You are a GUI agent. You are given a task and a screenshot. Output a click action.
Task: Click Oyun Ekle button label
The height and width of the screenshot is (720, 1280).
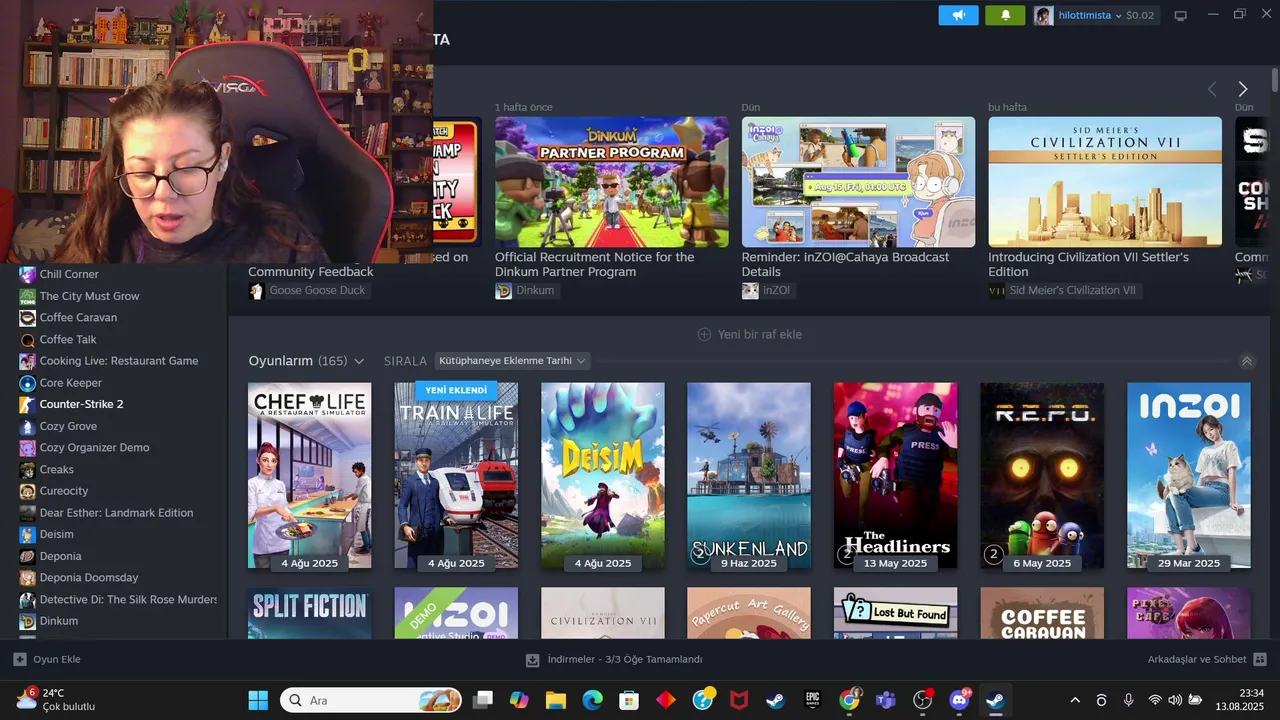pyautogui.click(x=57, y=659)
